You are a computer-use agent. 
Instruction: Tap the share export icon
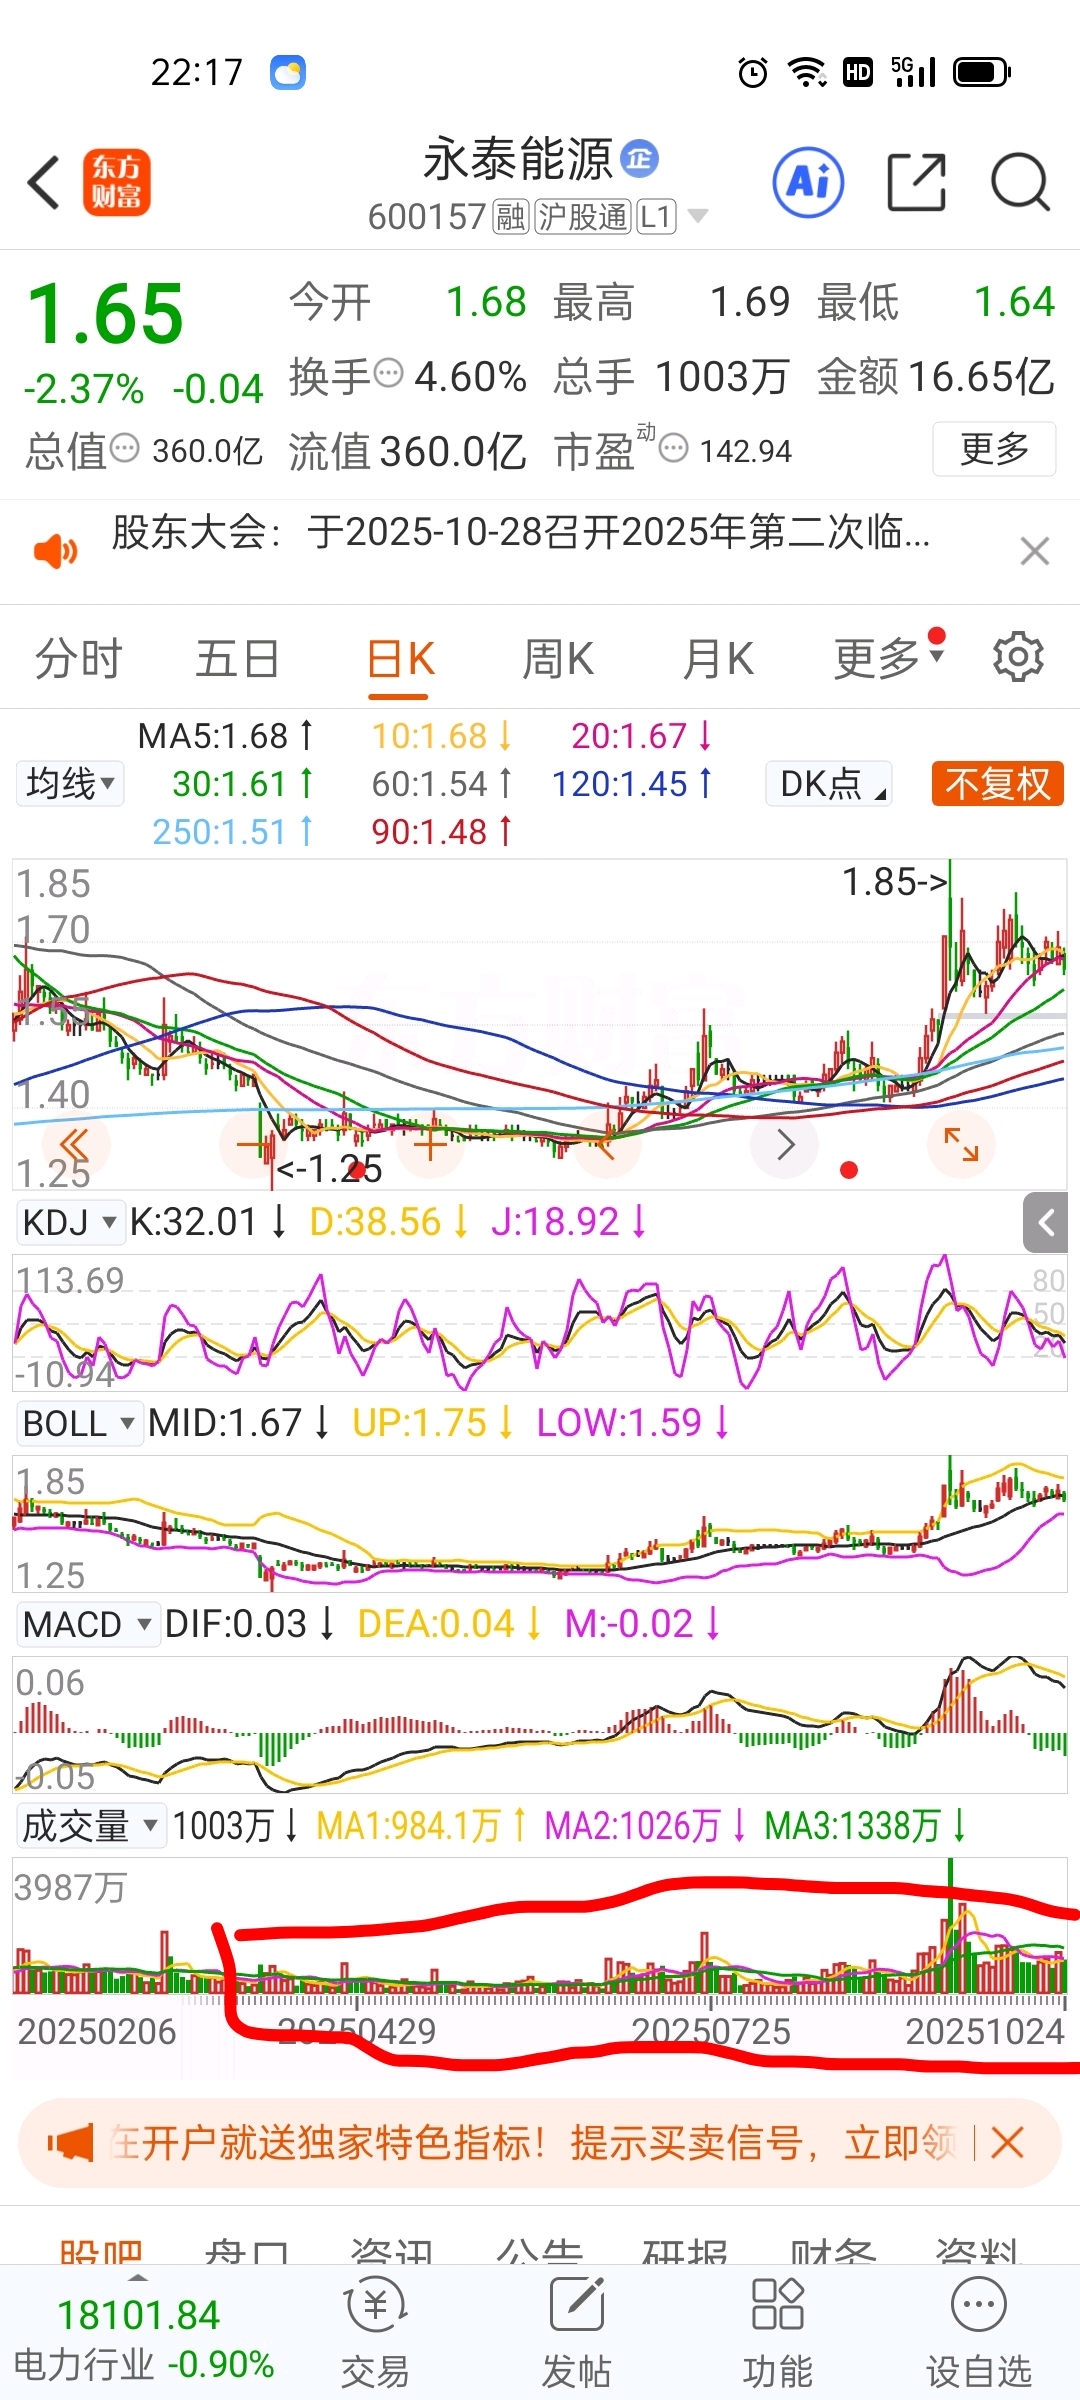pyautogui.click(x=917, y=182)
